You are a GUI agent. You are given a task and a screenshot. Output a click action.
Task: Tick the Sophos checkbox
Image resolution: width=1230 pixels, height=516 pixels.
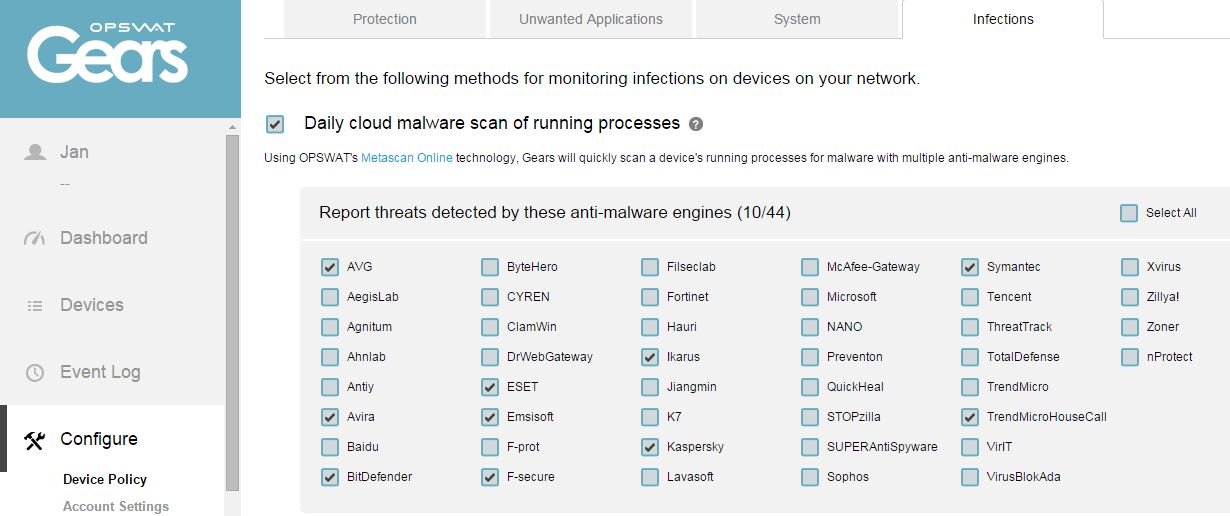[x=810, y=477]
